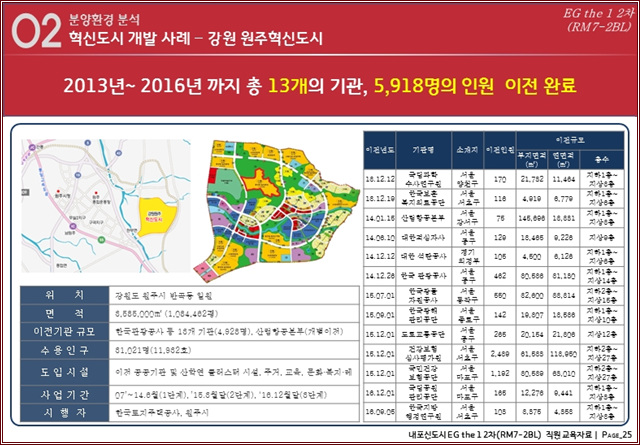The image size is (640, 445).
Task: Click the "이전규모" merged header cell
Action: coord(570,140)
